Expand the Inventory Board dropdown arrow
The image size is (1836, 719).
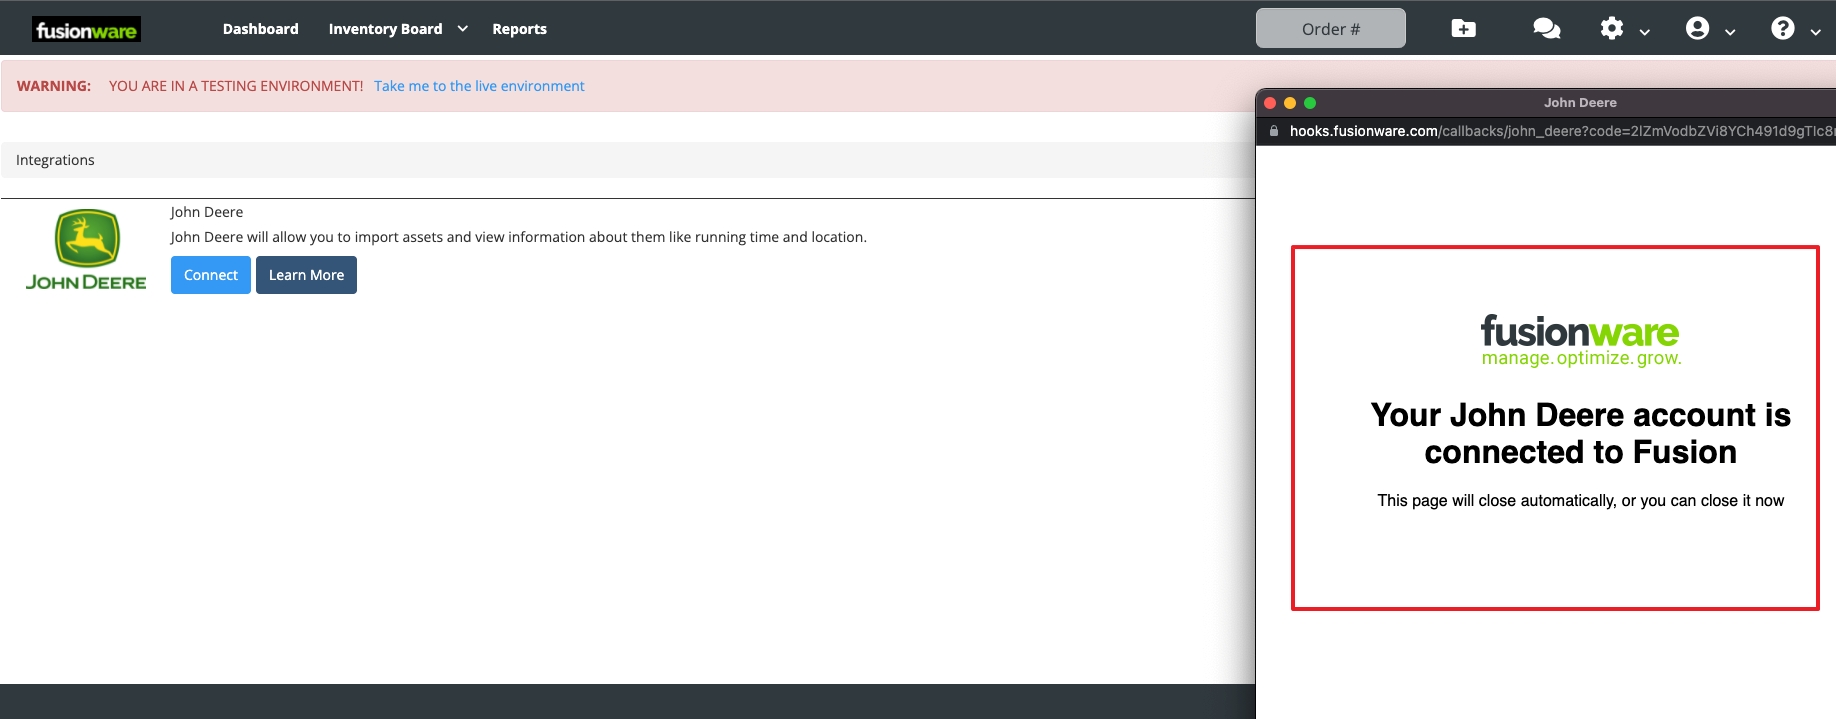click(463, 29)
